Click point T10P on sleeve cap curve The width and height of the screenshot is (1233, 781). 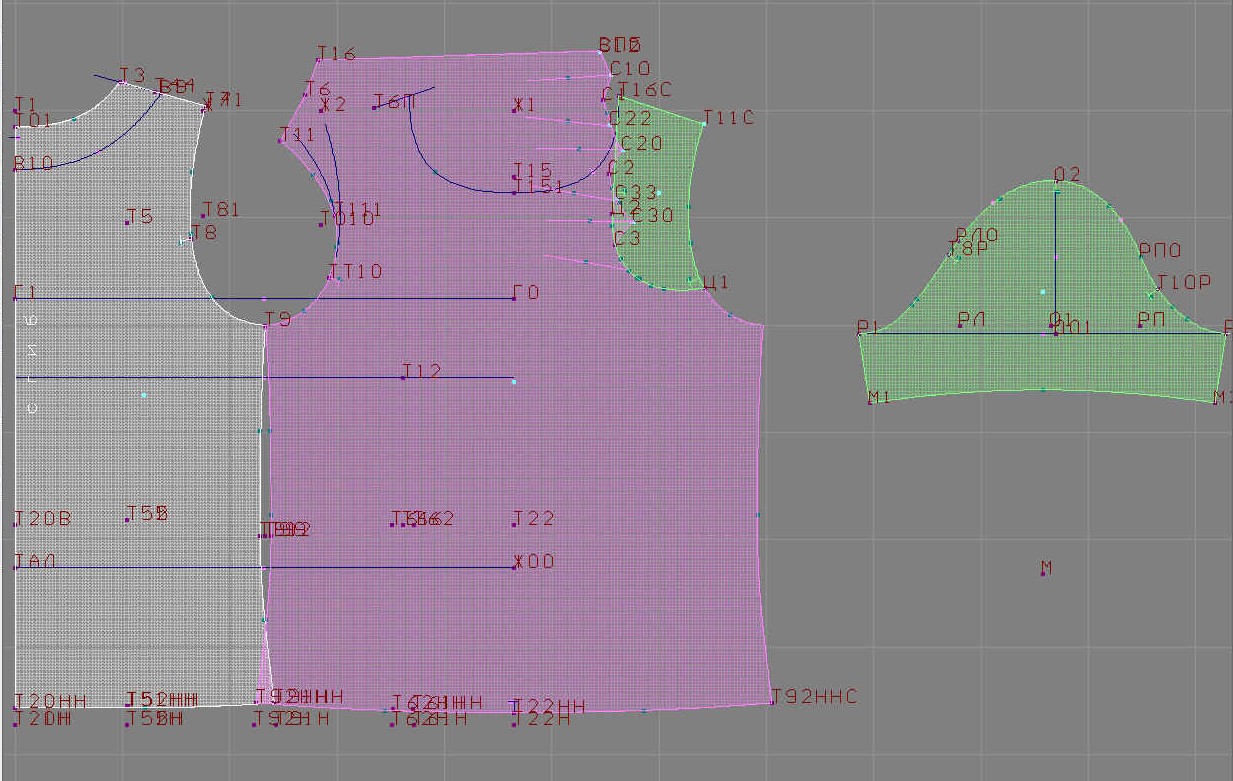(1152, 293)
